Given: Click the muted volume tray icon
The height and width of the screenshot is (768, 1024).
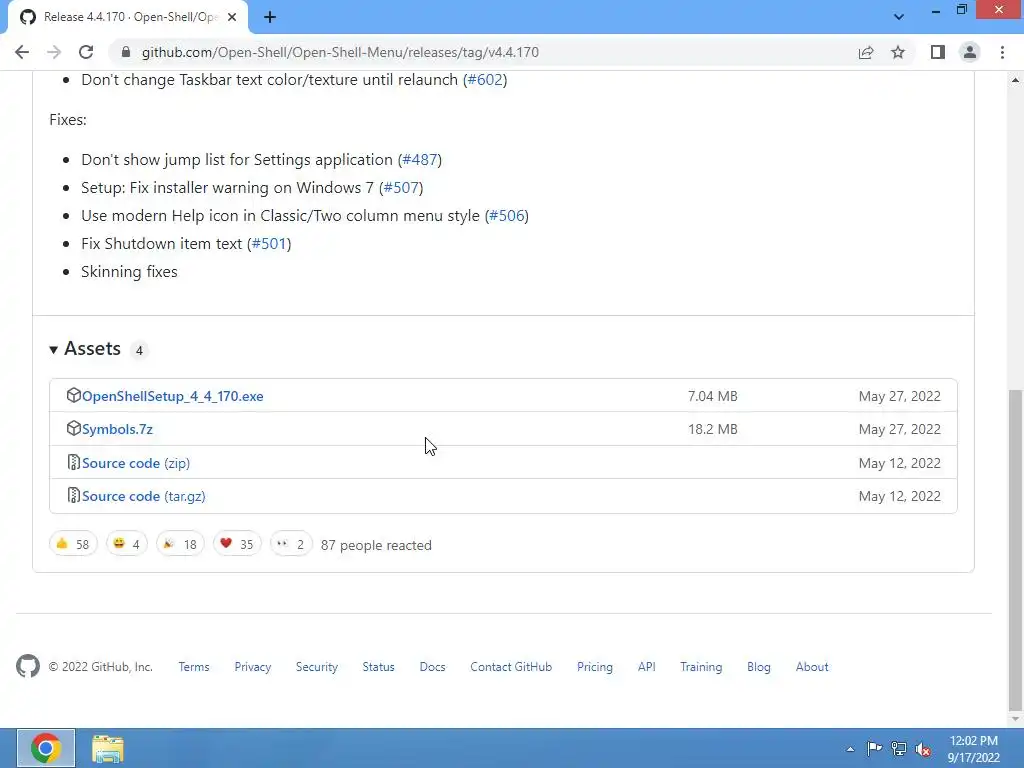Looking at the screenshot, I should pos(923,749).
